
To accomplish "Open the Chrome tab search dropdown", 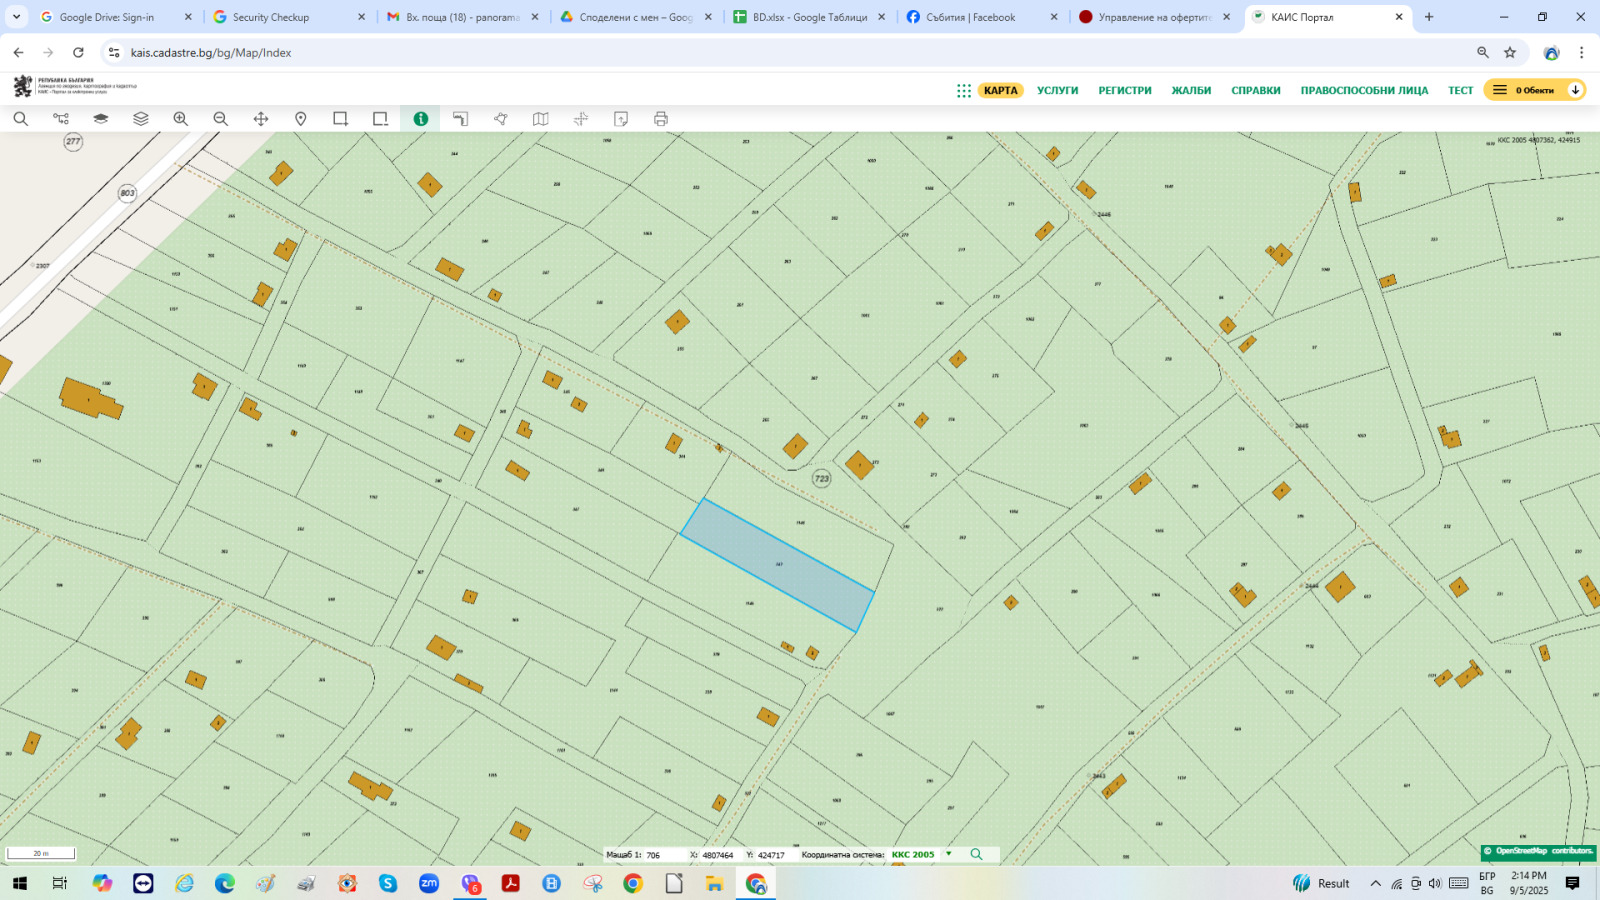I will coord(16,17).
